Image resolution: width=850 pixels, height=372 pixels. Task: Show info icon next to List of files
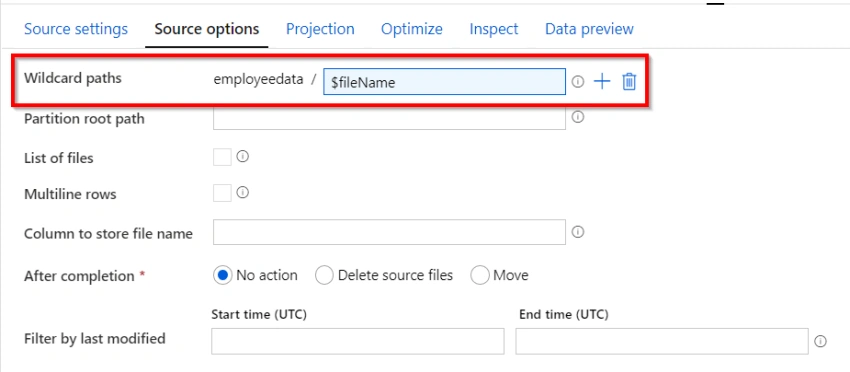point(243,157)
